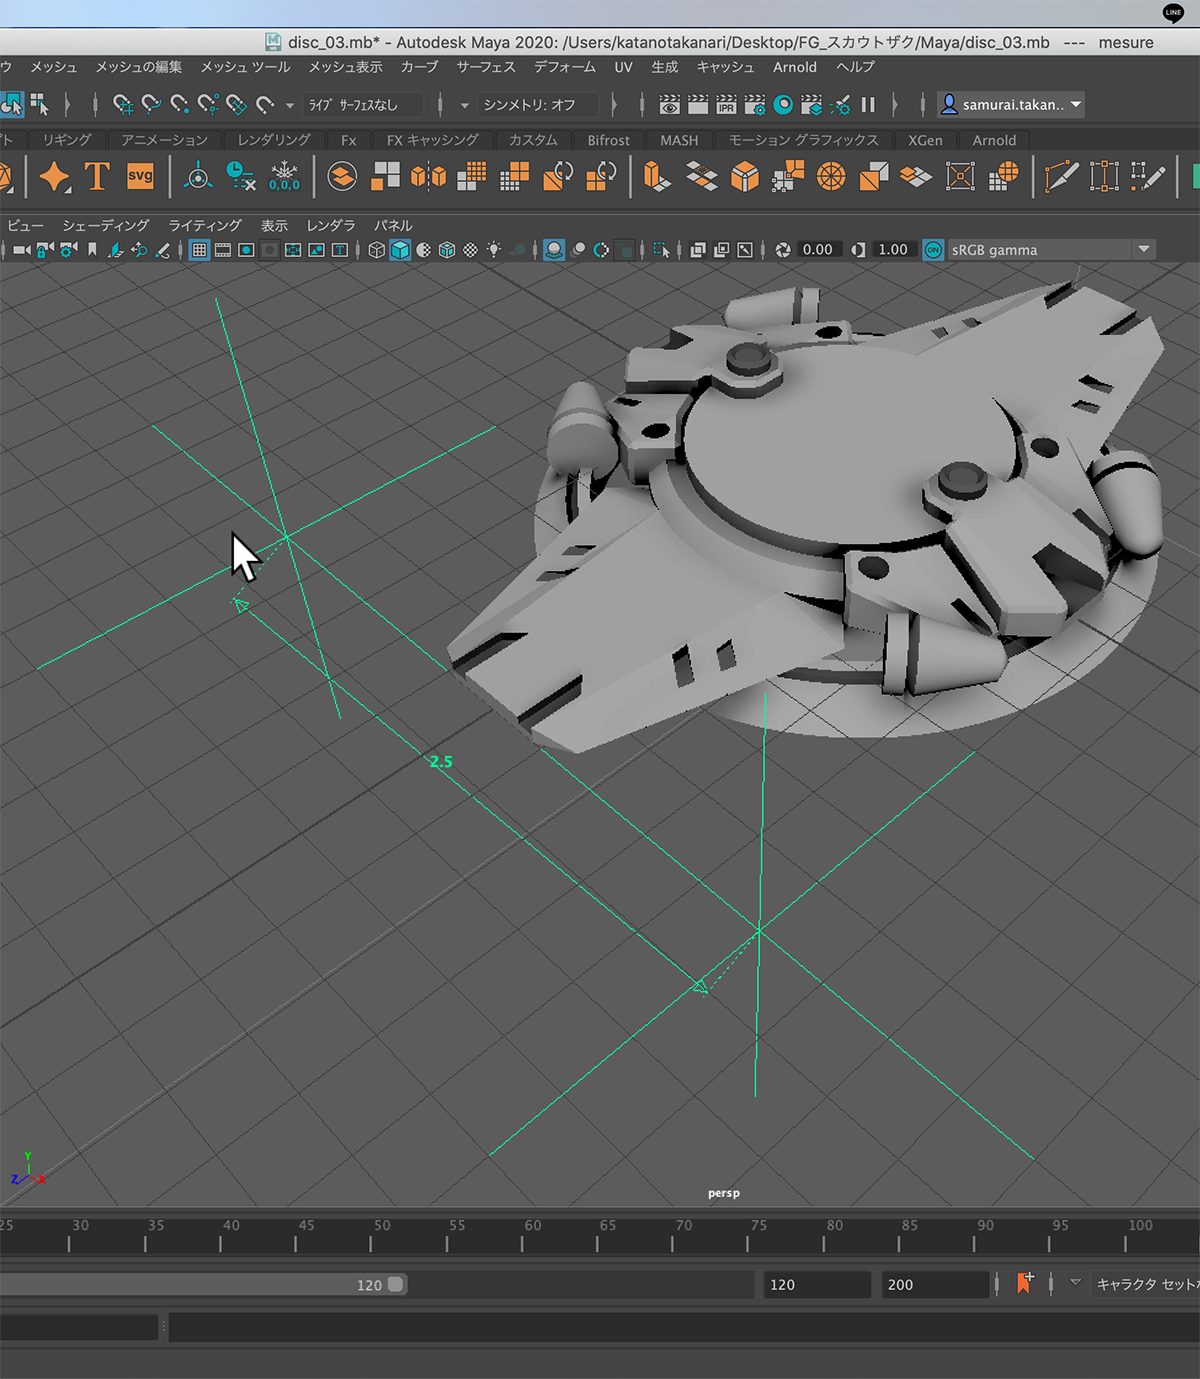Viewport: 1200px width, 1379px height.
Task: Click the viewport gamma value field 1.00
Action: point(893,250)
